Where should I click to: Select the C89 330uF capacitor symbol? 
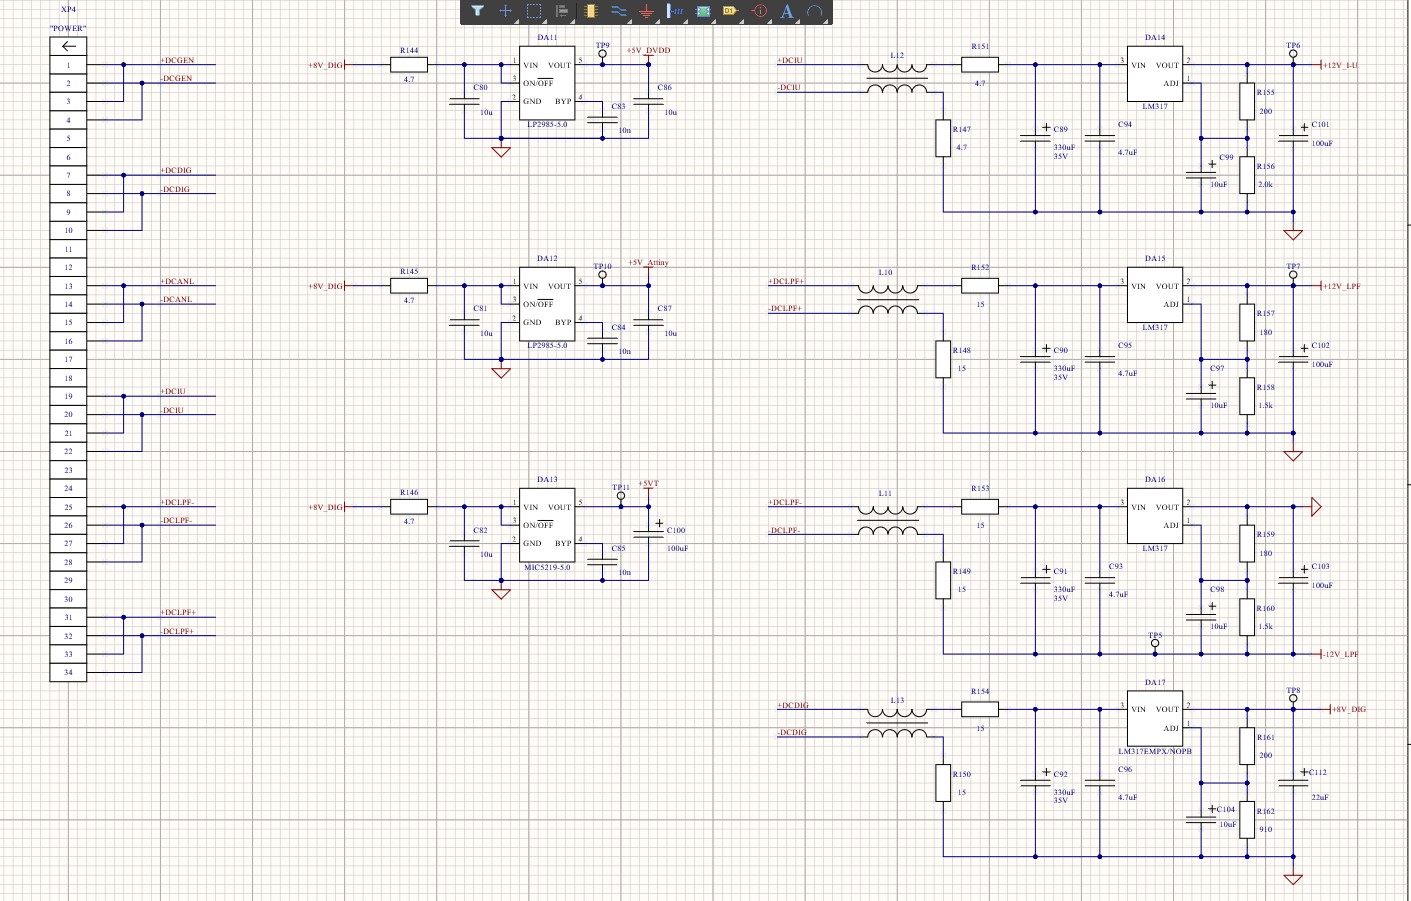[1035, 138]
